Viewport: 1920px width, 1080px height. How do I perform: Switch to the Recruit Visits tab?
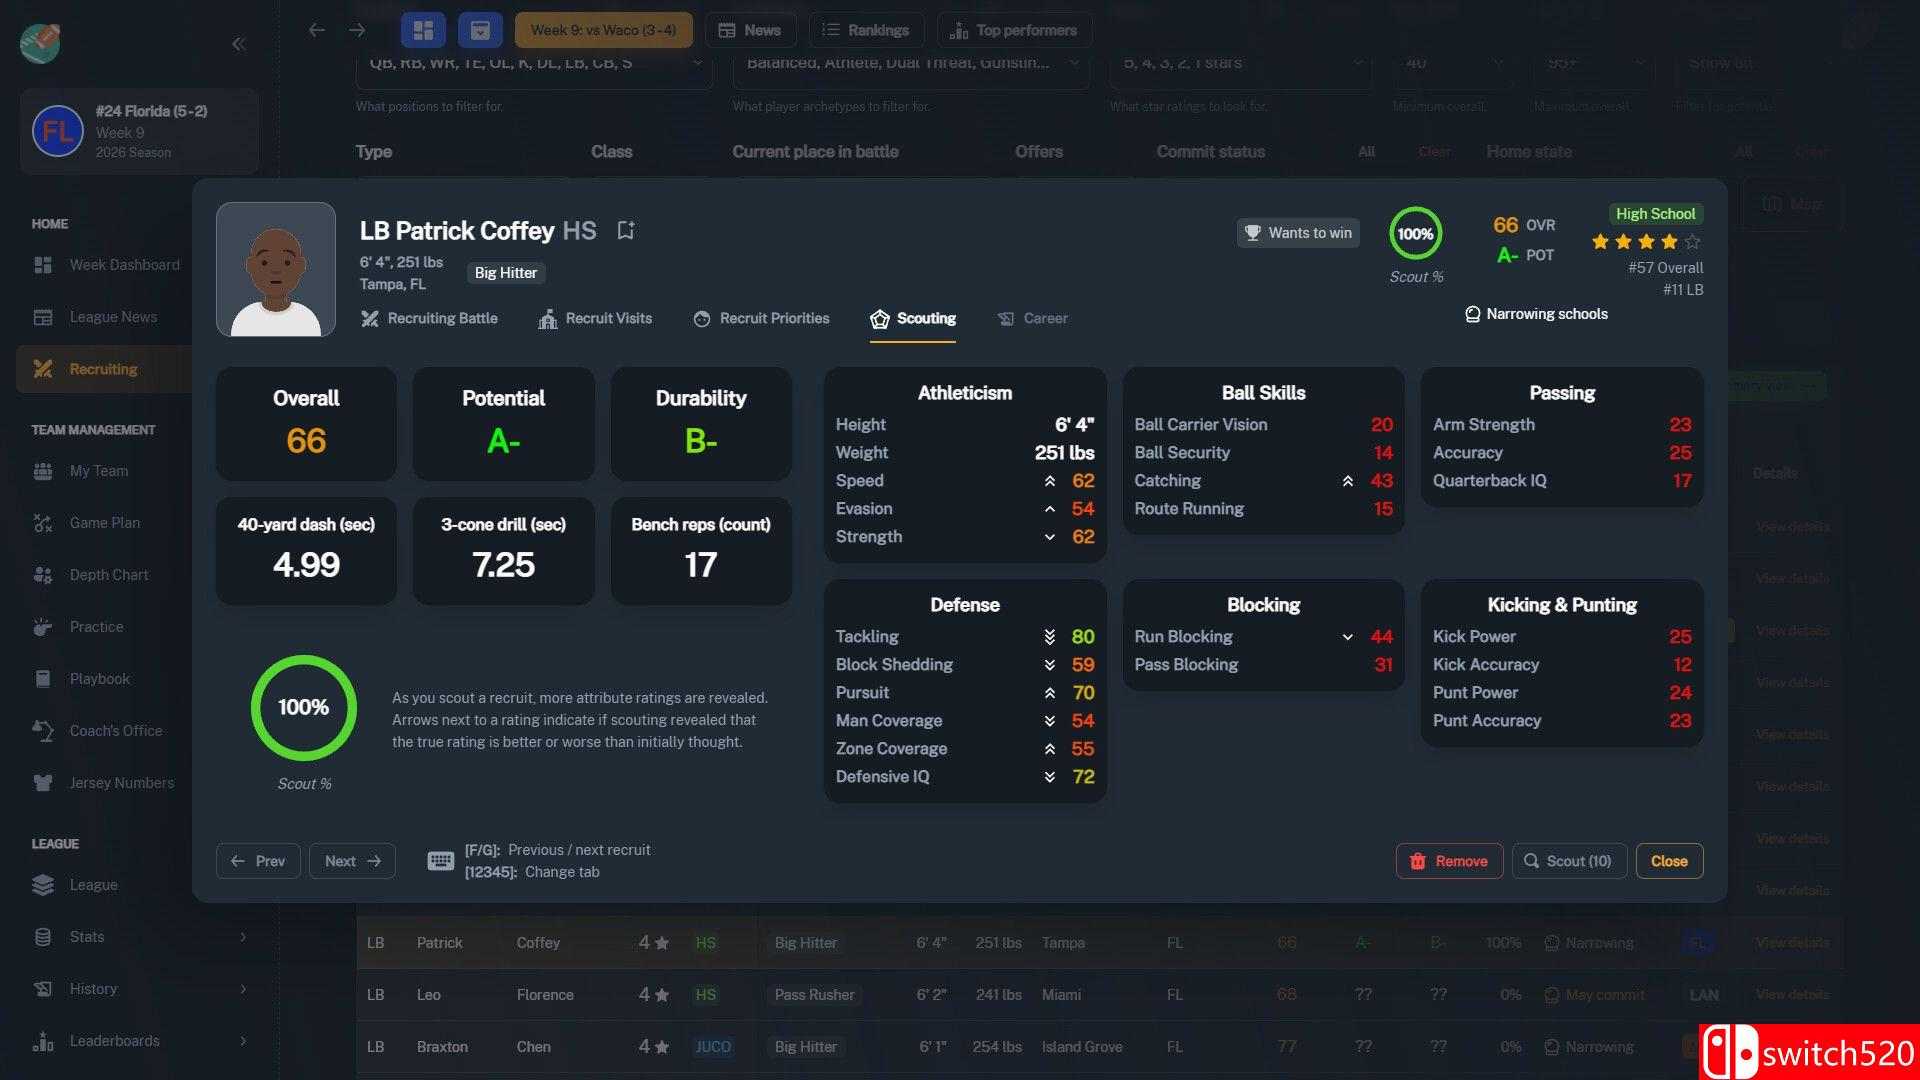(x=595, y=318)
